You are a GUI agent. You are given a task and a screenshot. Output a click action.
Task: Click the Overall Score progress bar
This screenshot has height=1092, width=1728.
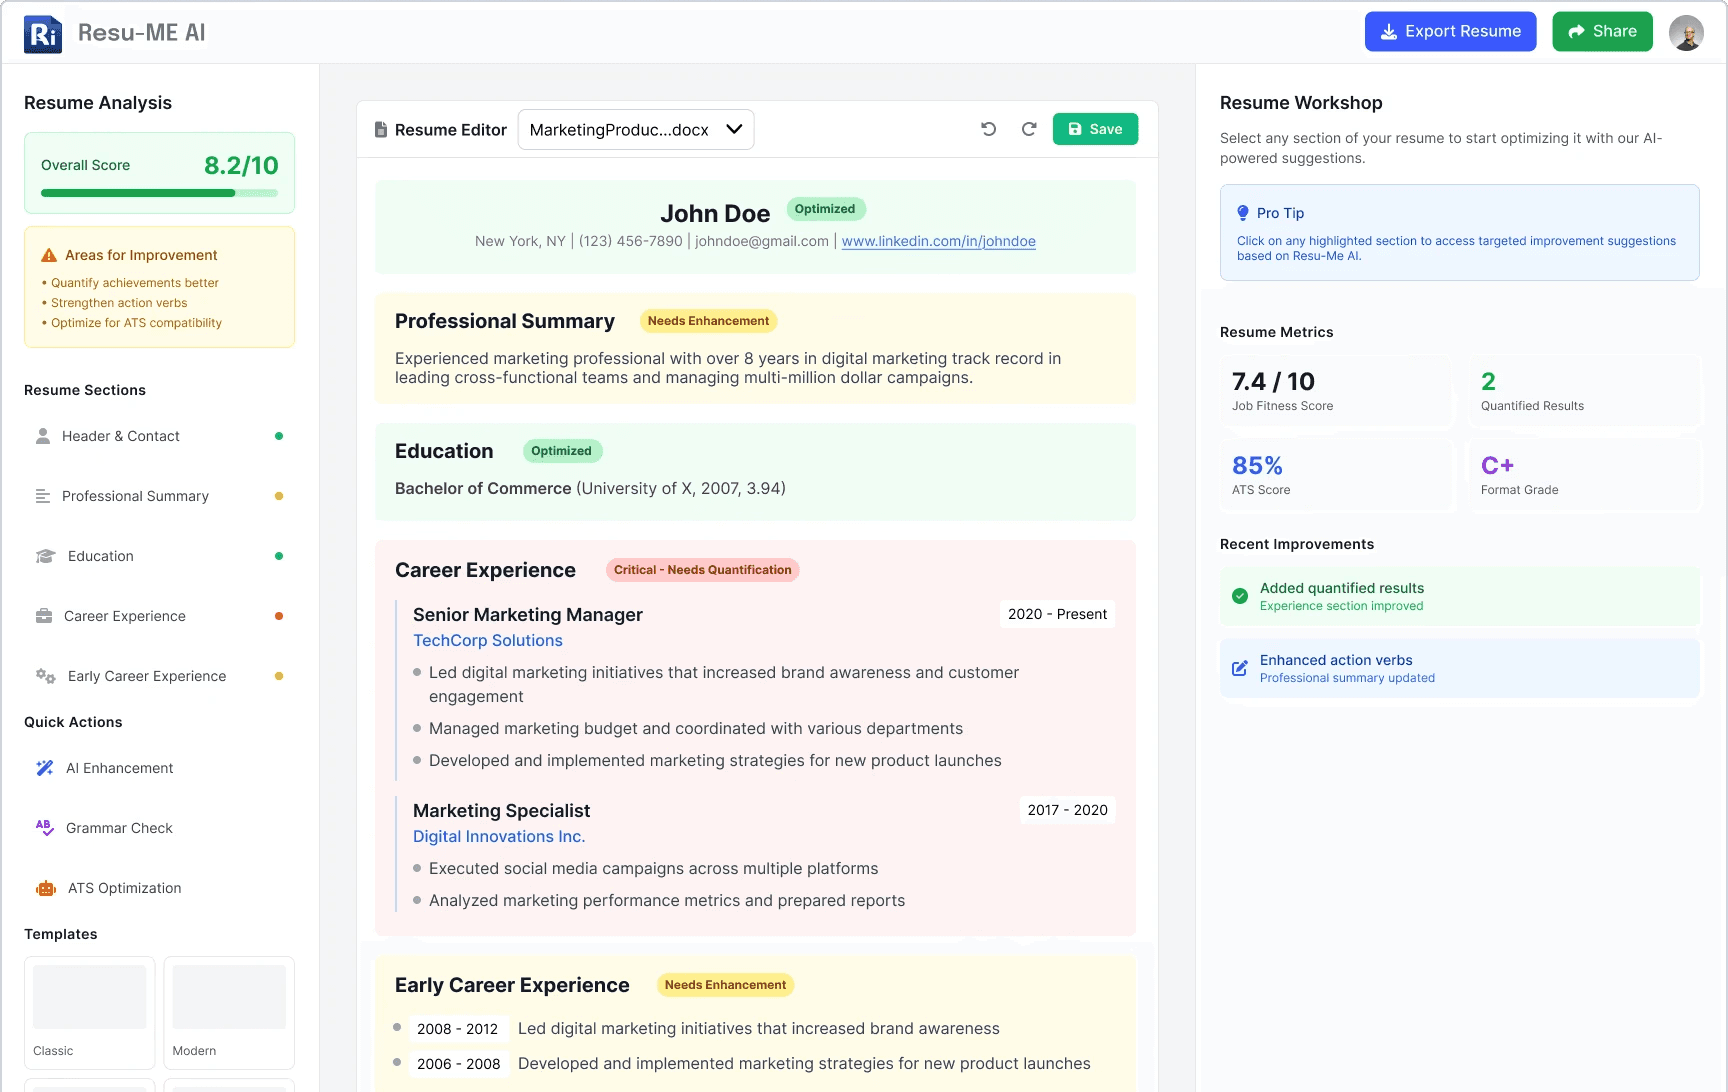coord(159,192)
